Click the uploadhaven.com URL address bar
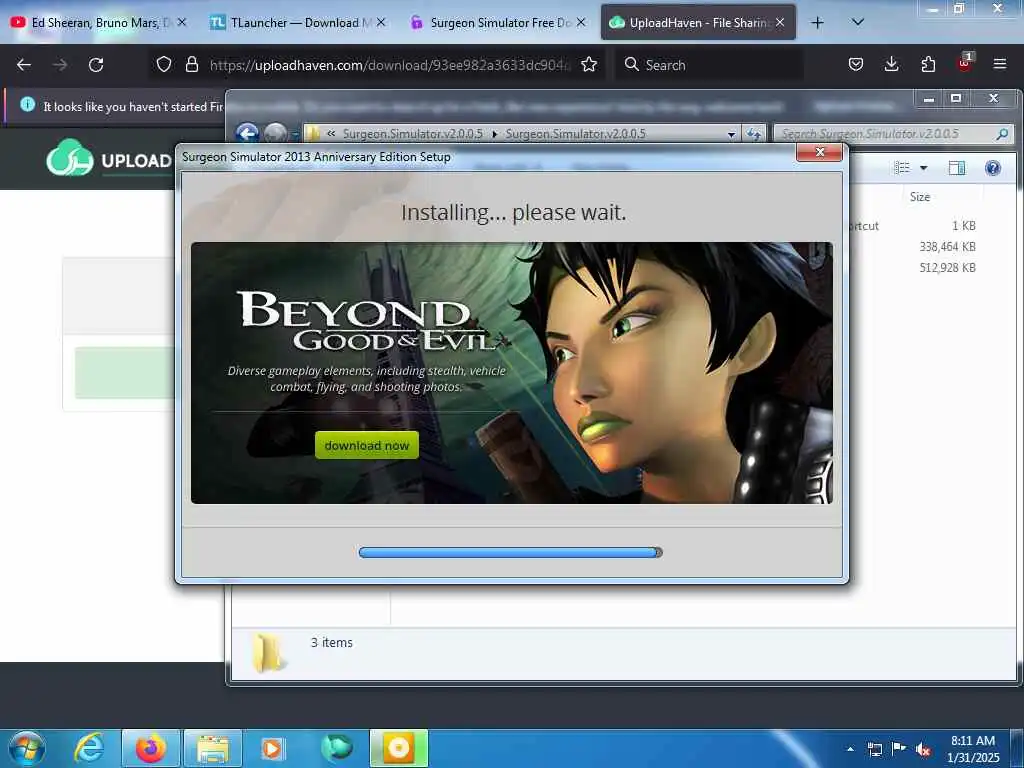Screen dimensions: 1024x768 tap(390, 65)
